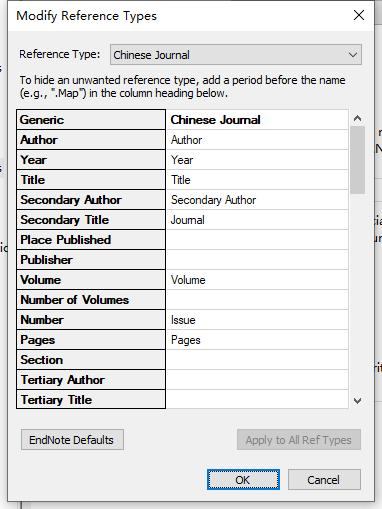Click the Section generic label

click(x=91, y=360)
